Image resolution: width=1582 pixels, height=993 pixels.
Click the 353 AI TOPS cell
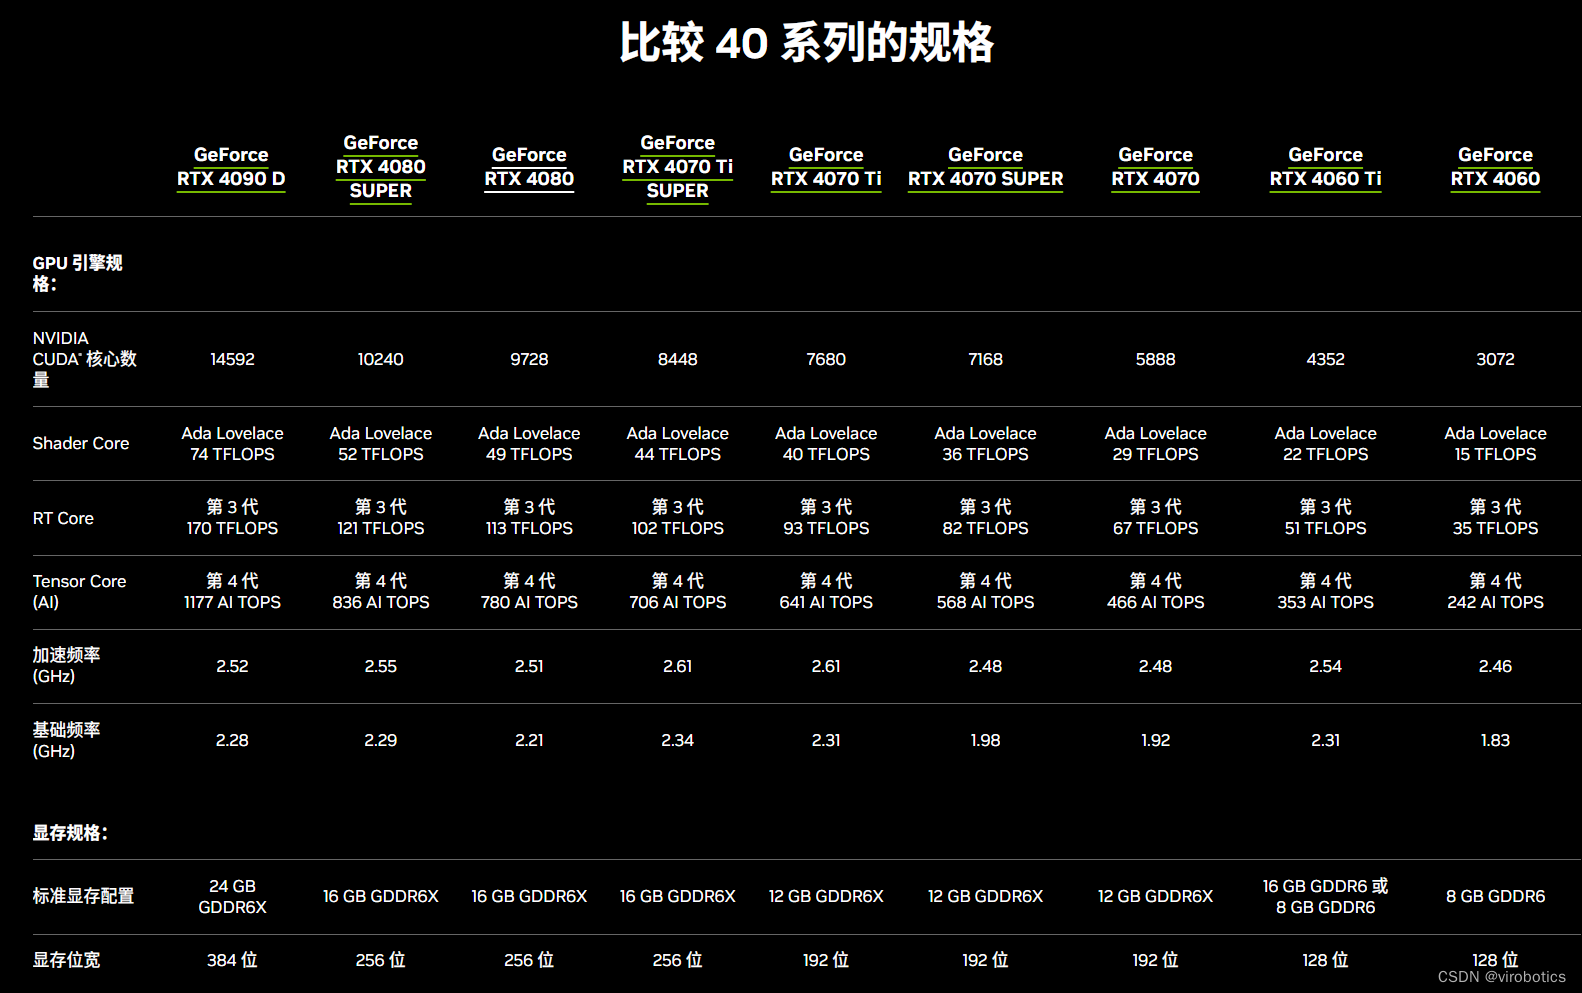[1326, 592]
